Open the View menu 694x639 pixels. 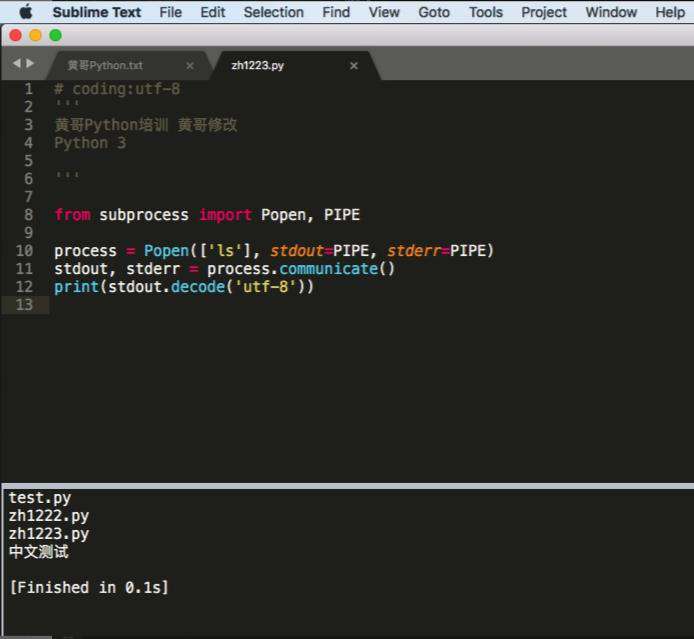384,12
